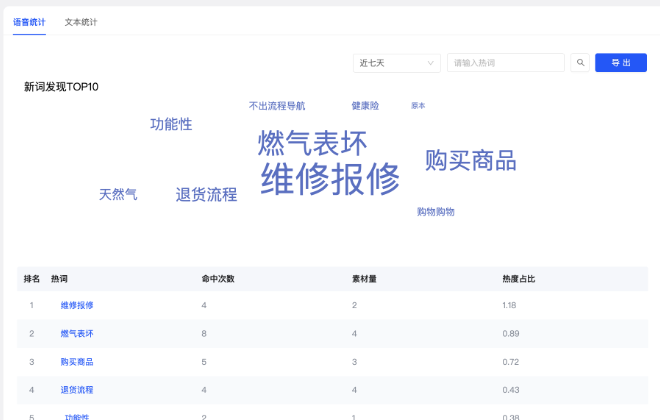Click the 热度占比 column header
660x420 pixels.
[x=518, y=278]
